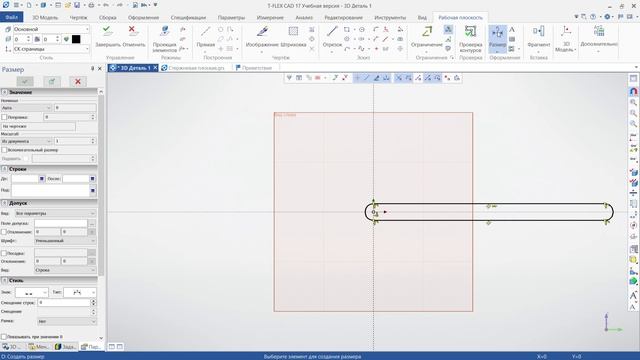
Task: Toggle the Посадка checkbox
Action: 4,253
